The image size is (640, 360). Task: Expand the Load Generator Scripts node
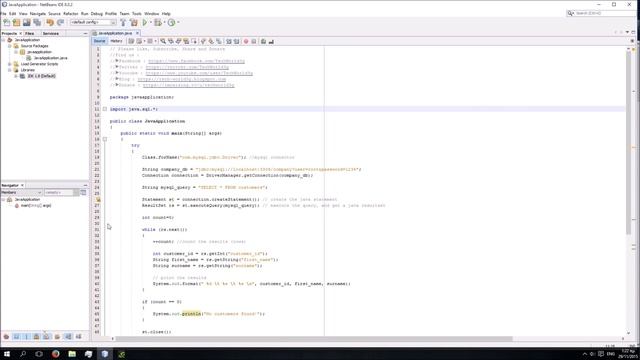click(x=10, y=64)
